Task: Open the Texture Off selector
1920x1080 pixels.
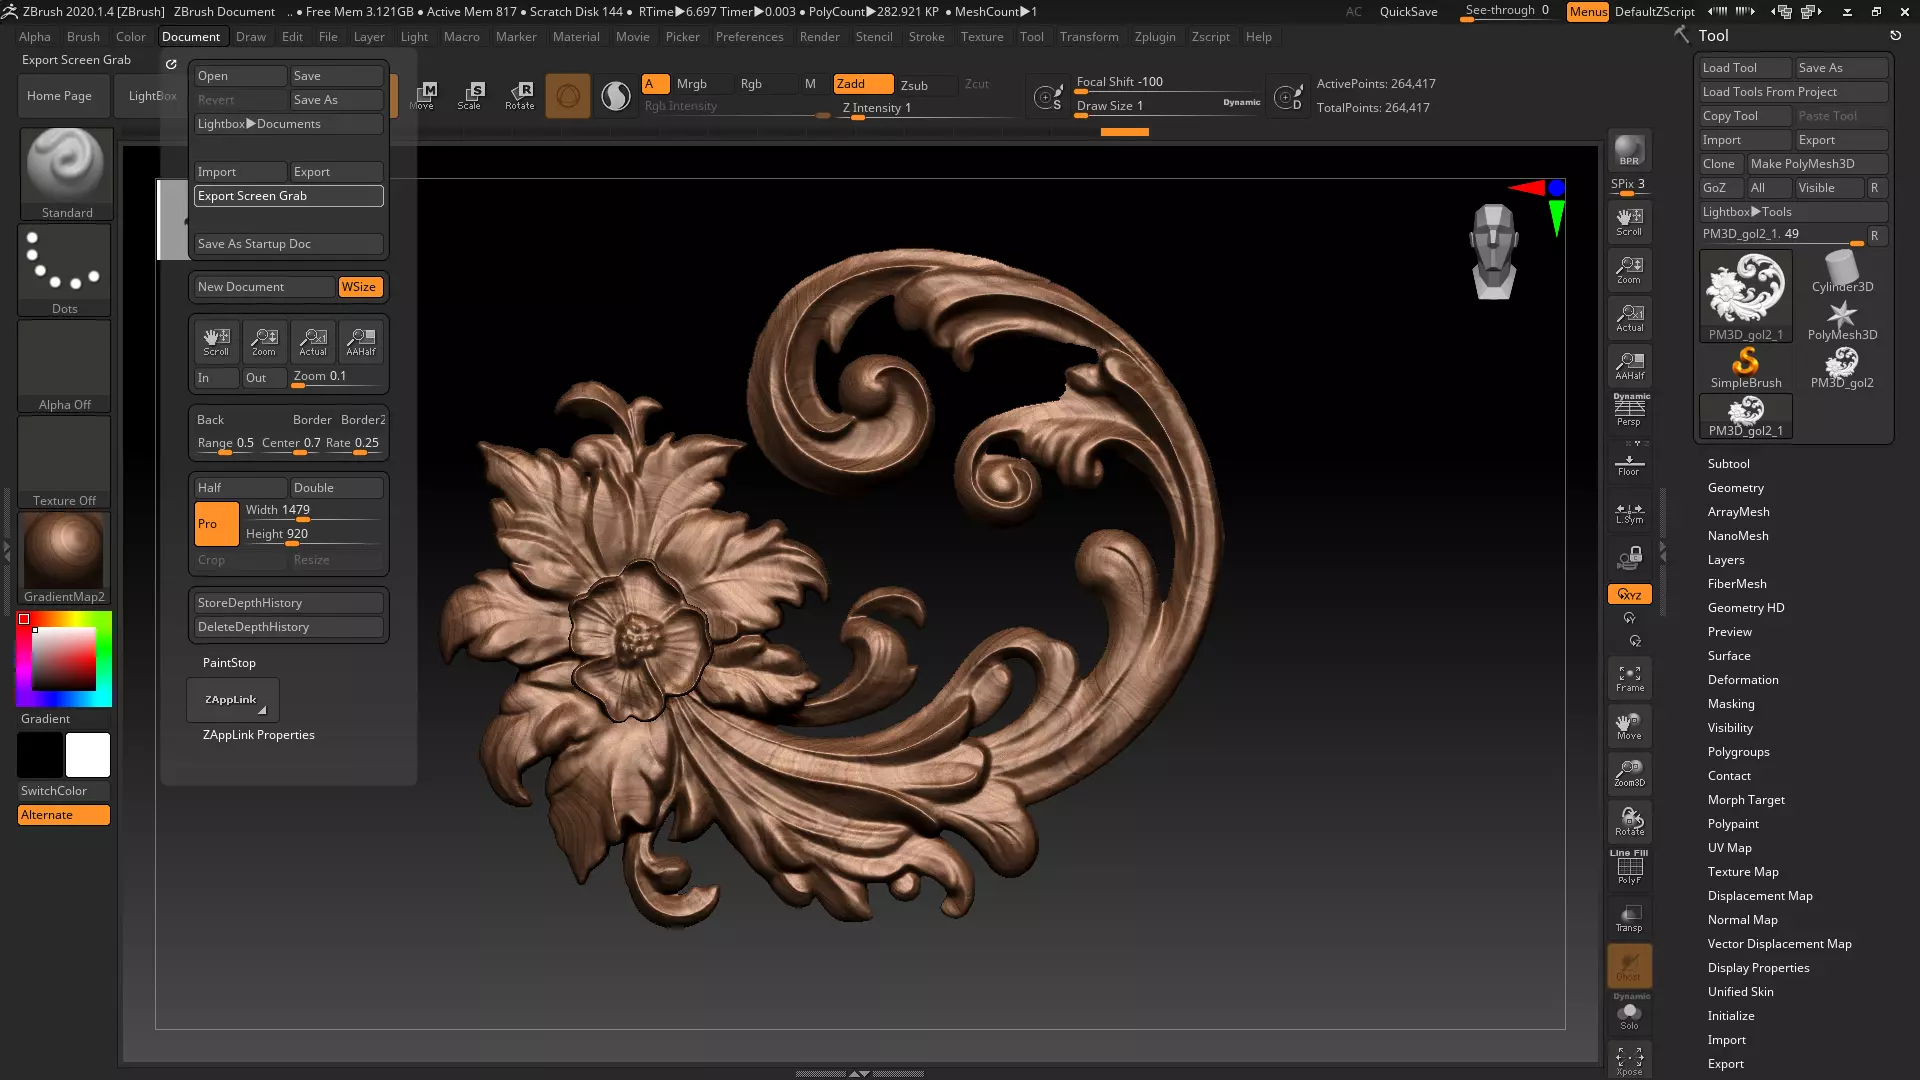Action: pyautogui.click(x=65, y=462)
